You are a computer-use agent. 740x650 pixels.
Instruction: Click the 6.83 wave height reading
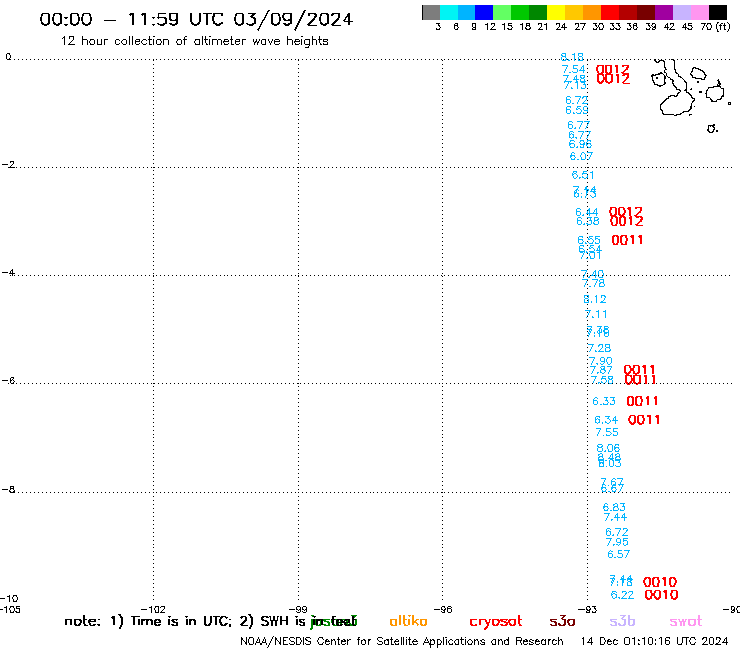(x=614, y=507)
